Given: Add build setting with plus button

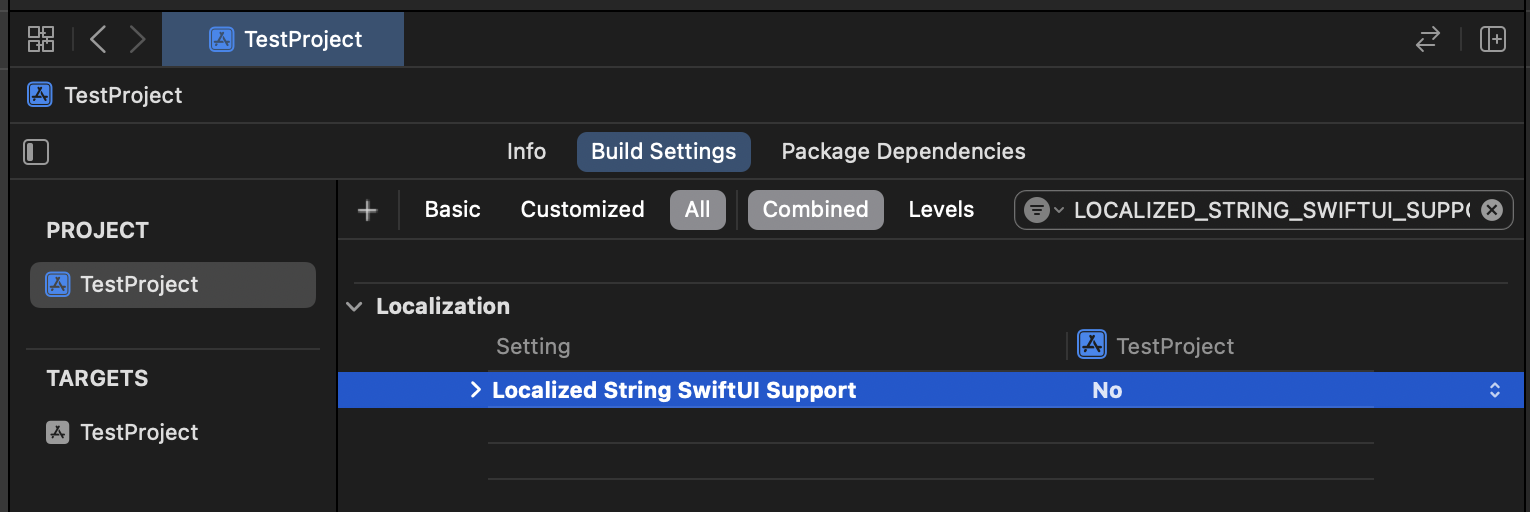Looking at the screenshot, I should pyautogui.click(x=368, y=210).
